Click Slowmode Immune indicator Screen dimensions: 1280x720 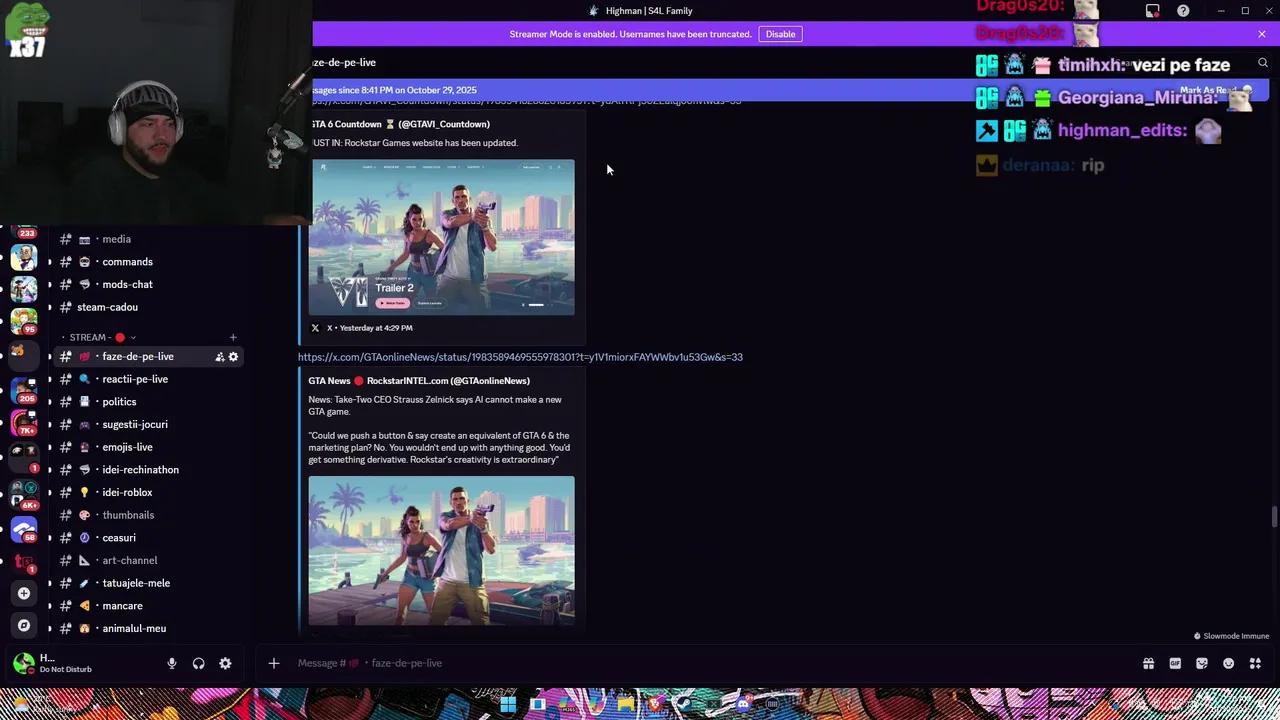coord(1231,636)
